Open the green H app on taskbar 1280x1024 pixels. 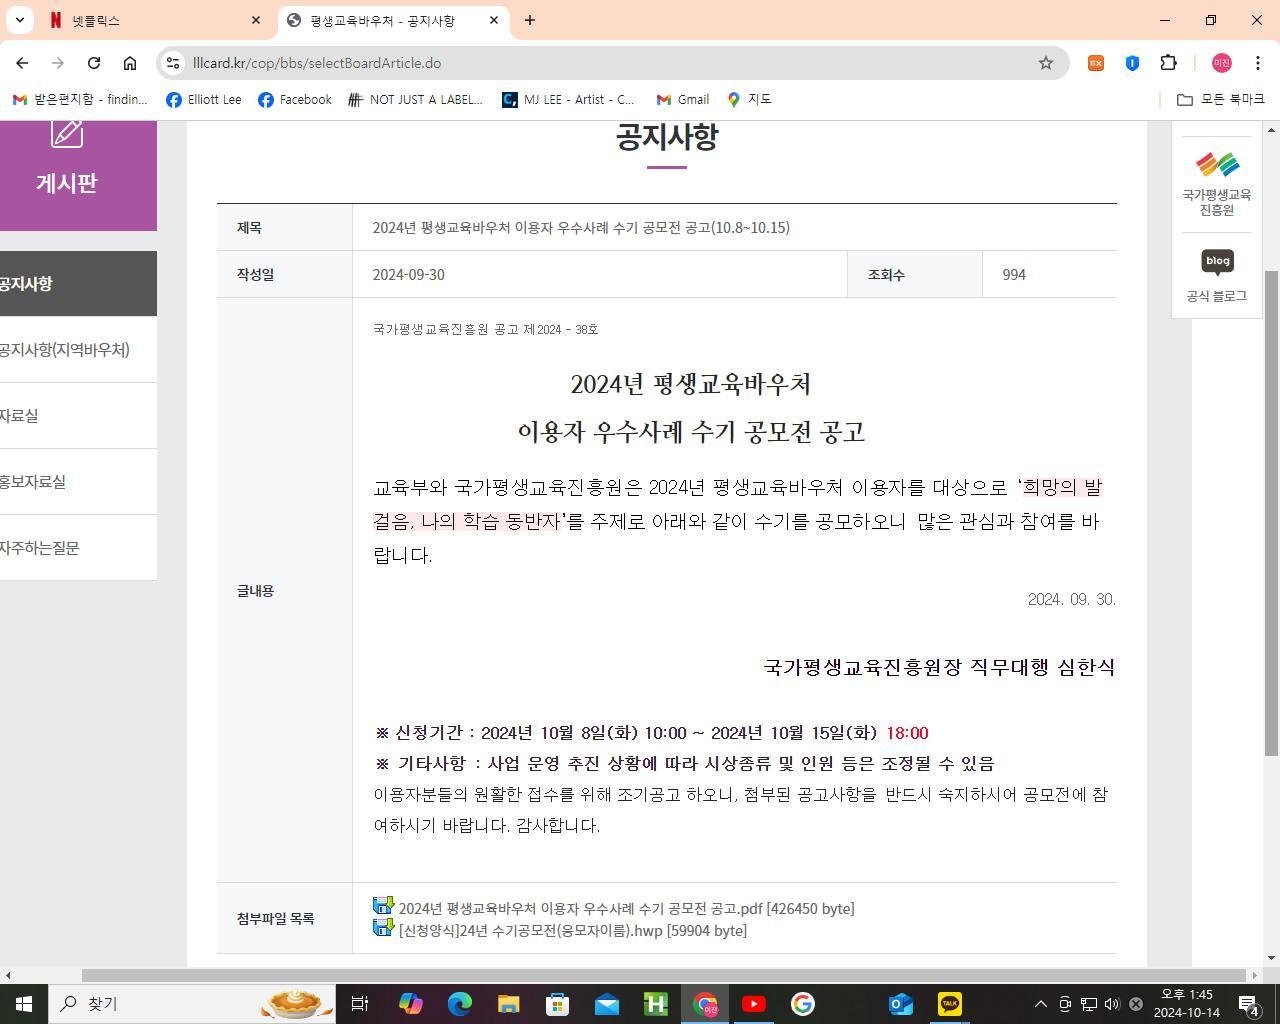click(656, 1004)
